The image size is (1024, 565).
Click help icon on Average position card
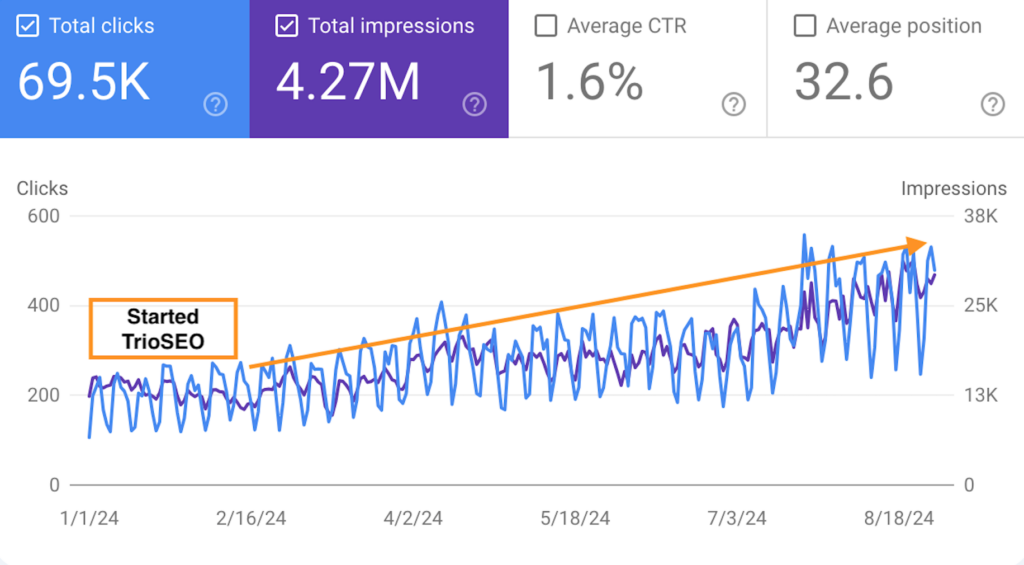point(992,104)
